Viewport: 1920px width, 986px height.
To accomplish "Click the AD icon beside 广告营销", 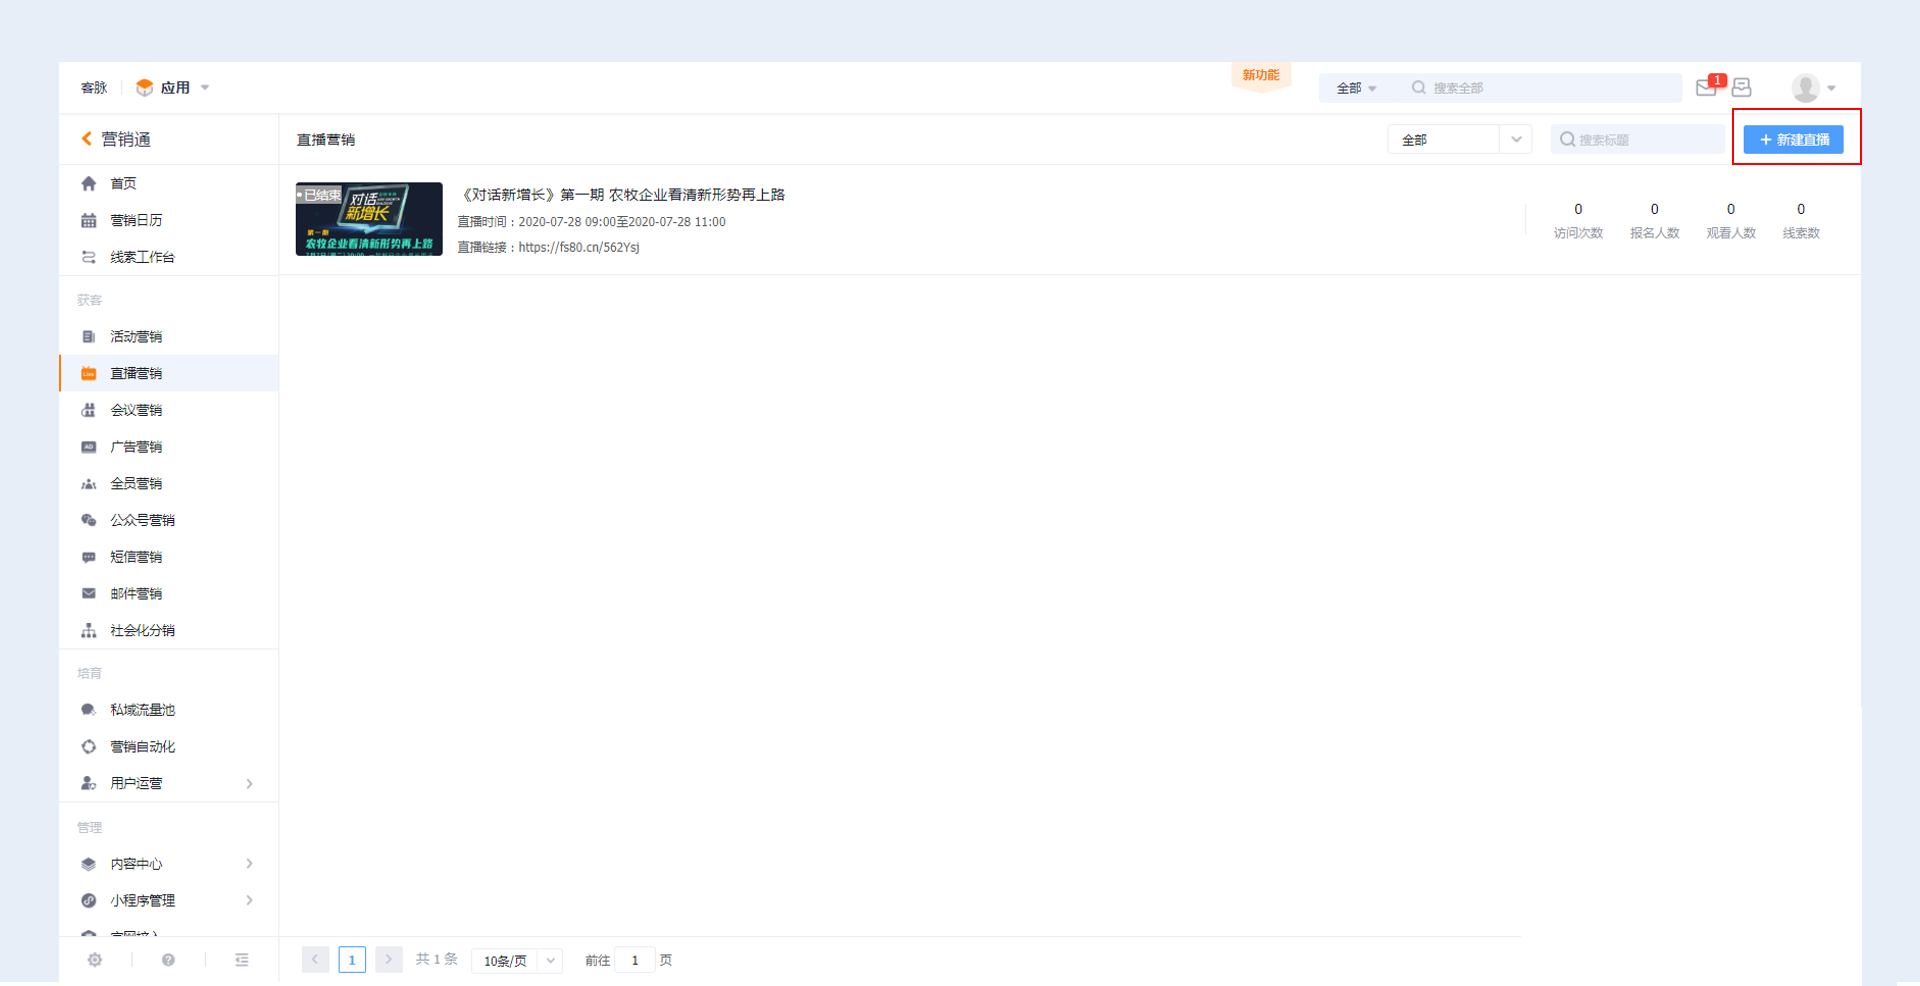I will point(89,447).
